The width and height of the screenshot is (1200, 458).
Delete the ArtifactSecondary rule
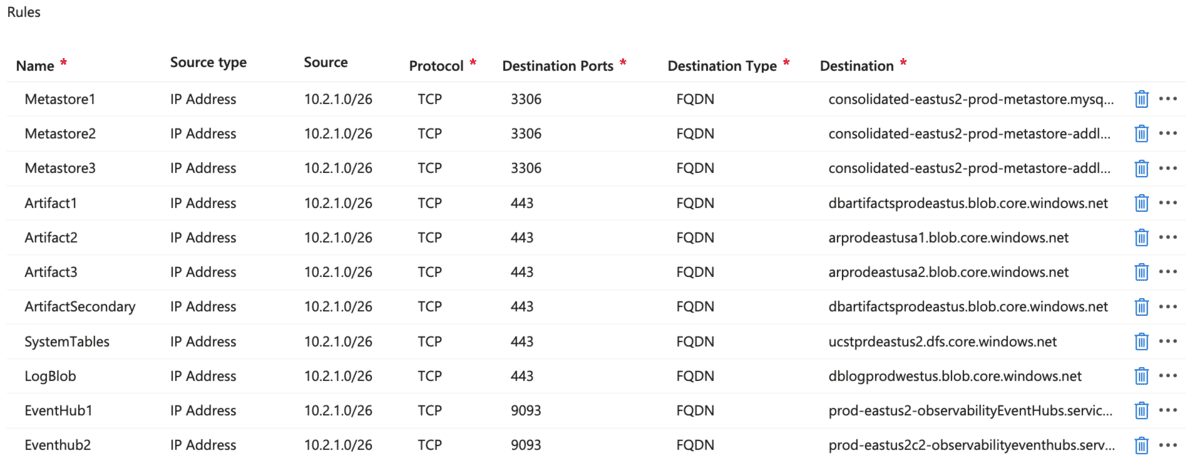coord(1141,307)
